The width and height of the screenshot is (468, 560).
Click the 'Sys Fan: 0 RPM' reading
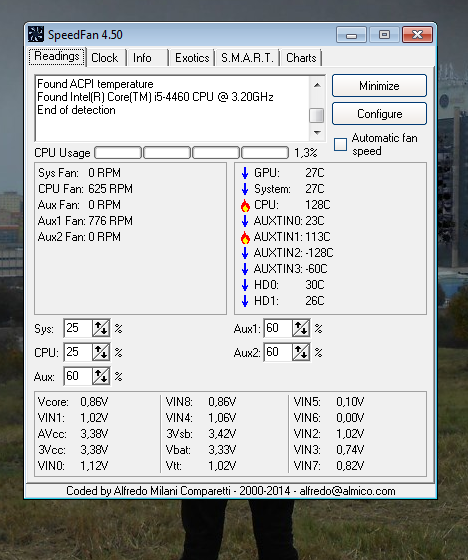coord(79,173)
